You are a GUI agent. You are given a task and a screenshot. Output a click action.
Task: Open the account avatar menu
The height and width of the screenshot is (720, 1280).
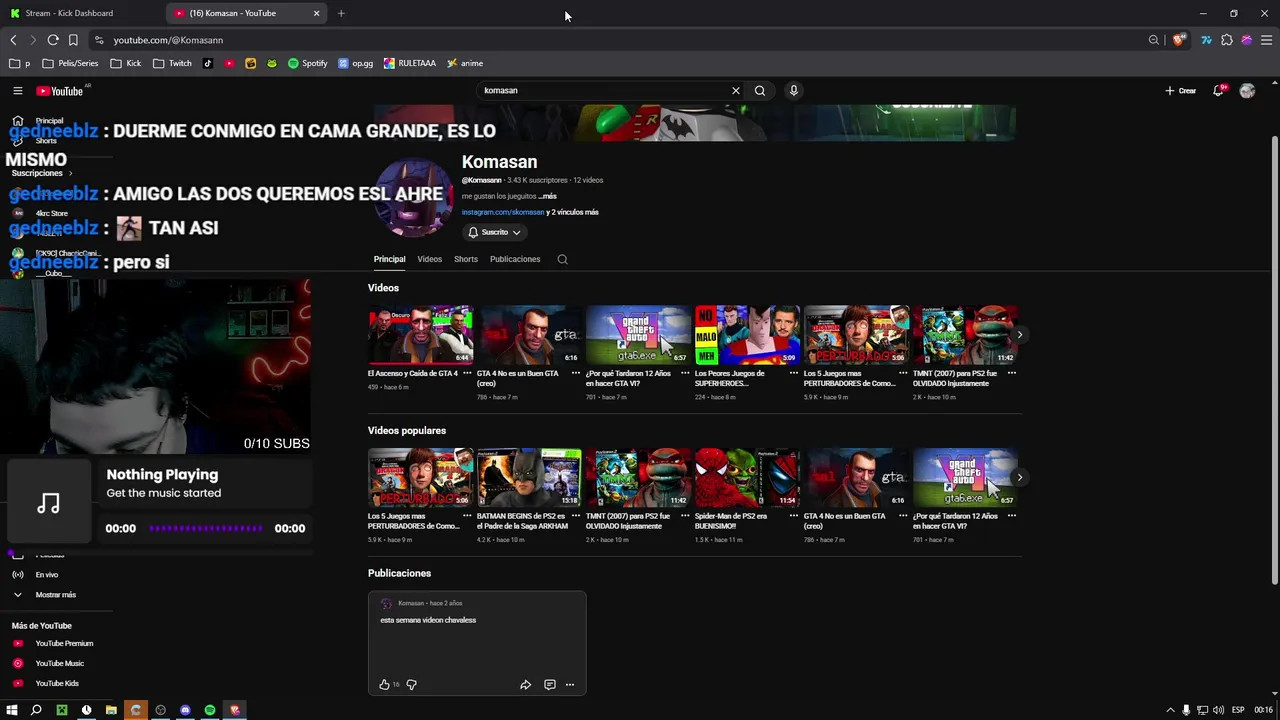click(1247, 91)
